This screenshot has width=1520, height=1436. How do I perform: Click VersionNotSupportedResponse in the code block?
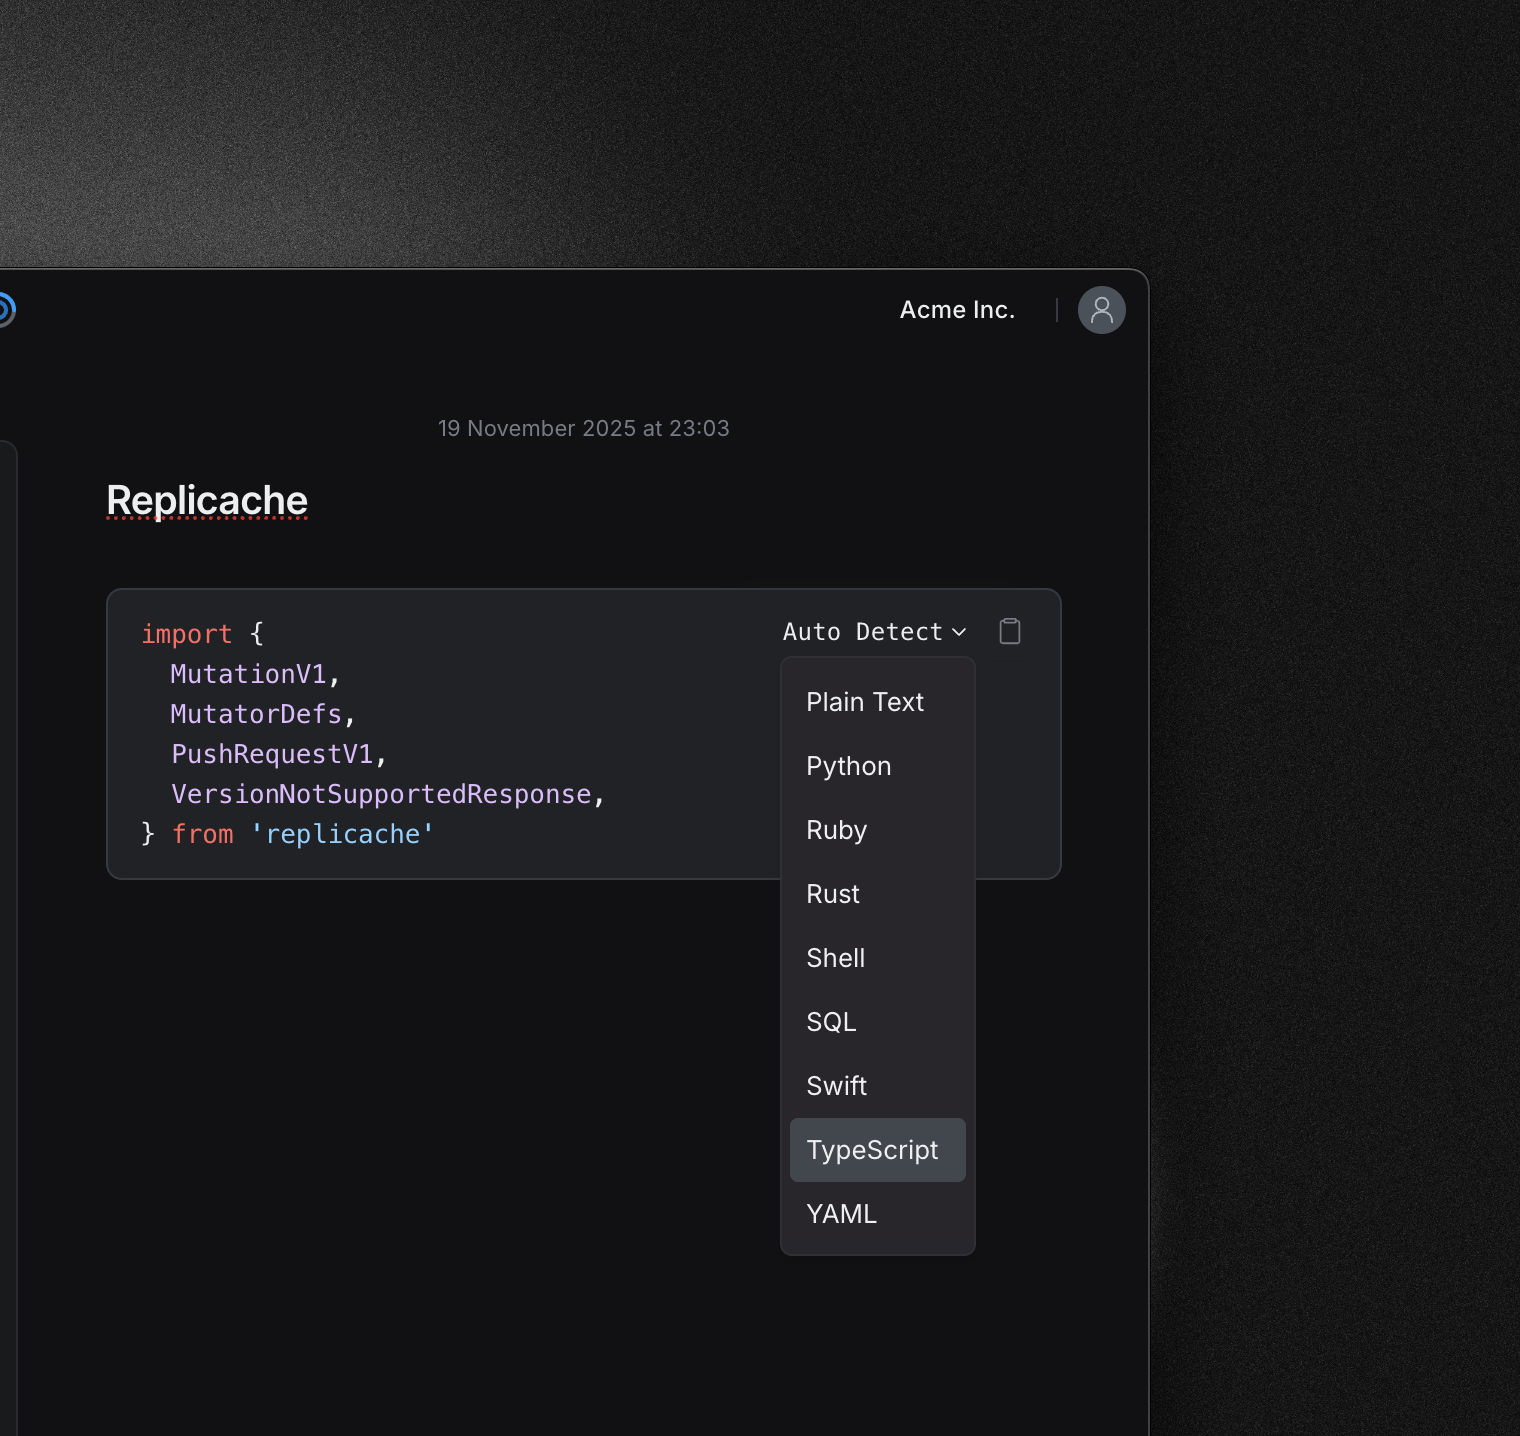pos(381,794)
